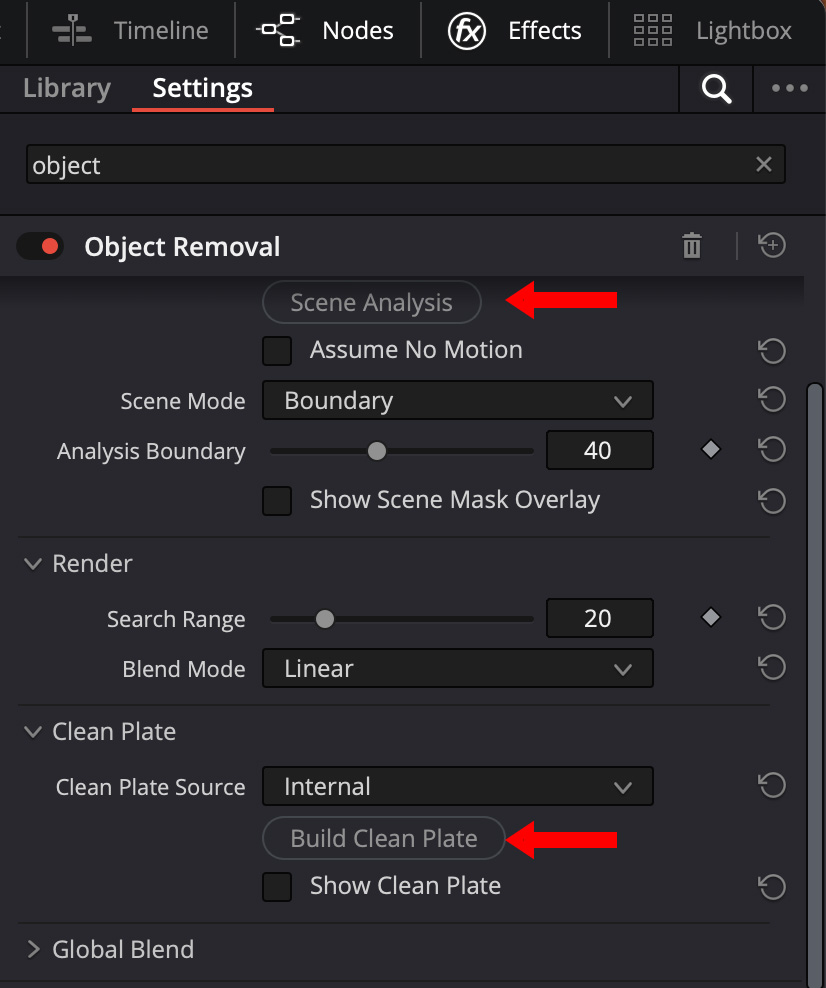Switch to the Library tab
Viewport: 826px width, 988px height.
pyautogui.click(x=66, y=89)
